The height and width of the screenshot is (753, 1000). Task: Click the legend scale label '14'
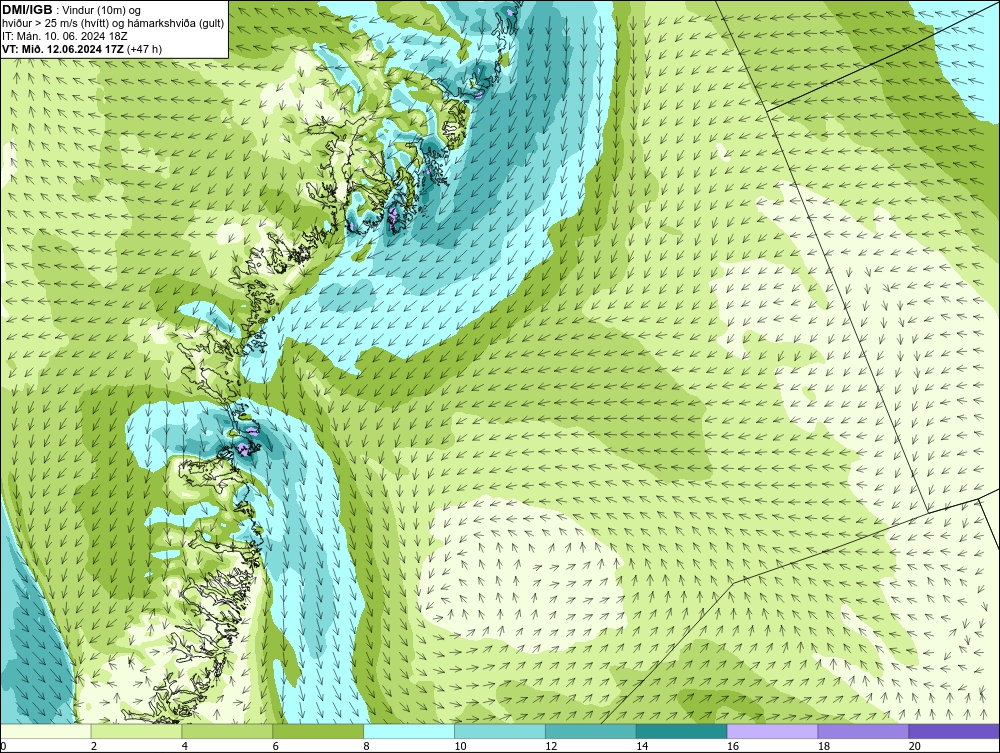(x=642, y=746)
